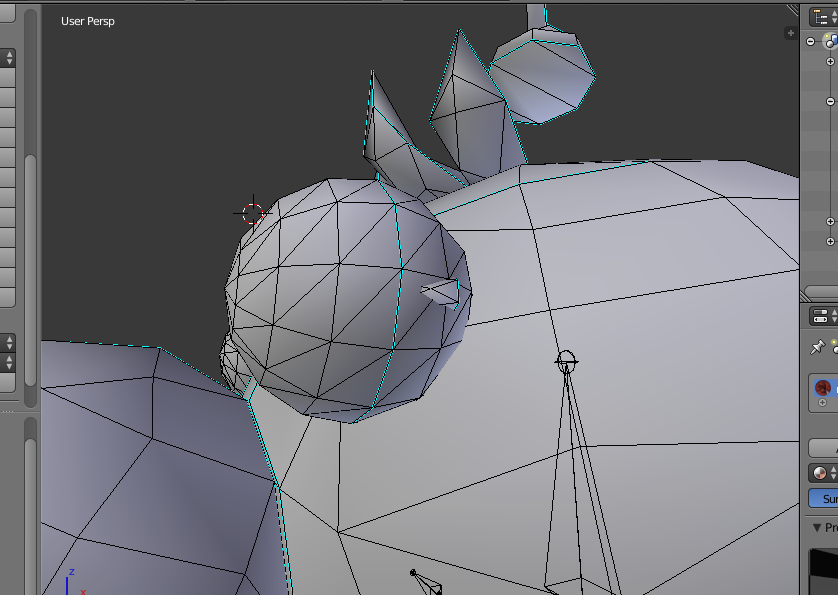The width and height of the screenshot is (838, 595).
Task: Click the 3D cursor crosshair in viewport
Action: click(x=253, y=213)
